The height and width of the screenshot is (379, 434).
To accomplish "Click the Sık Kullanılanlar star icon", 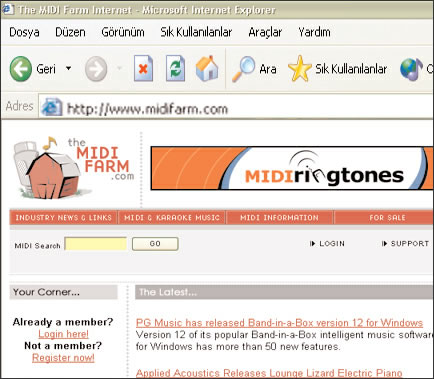I will coord(300,69).
